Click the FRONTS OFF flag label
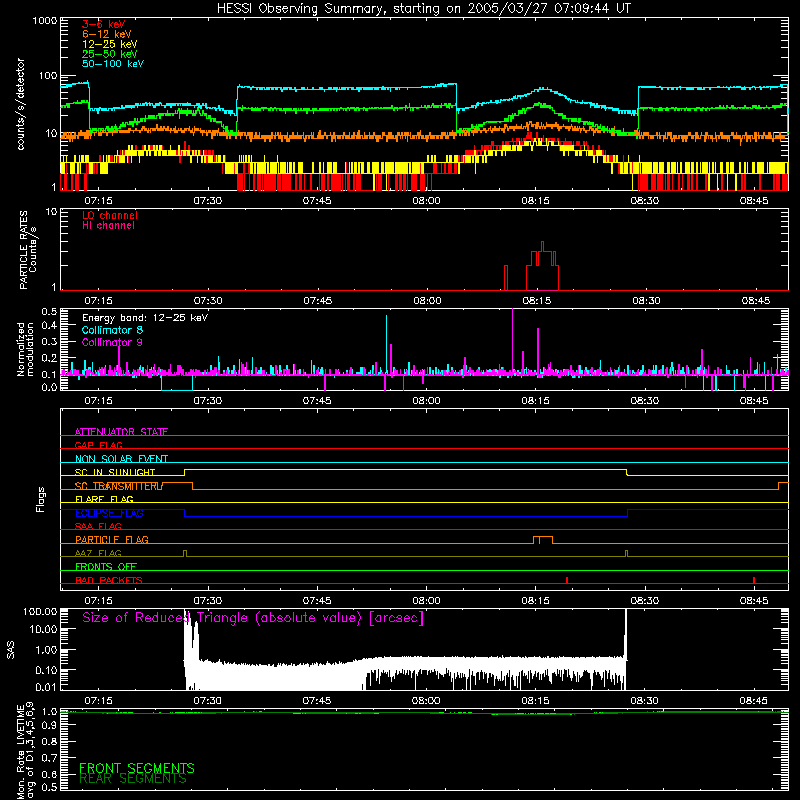 (106, 566)
